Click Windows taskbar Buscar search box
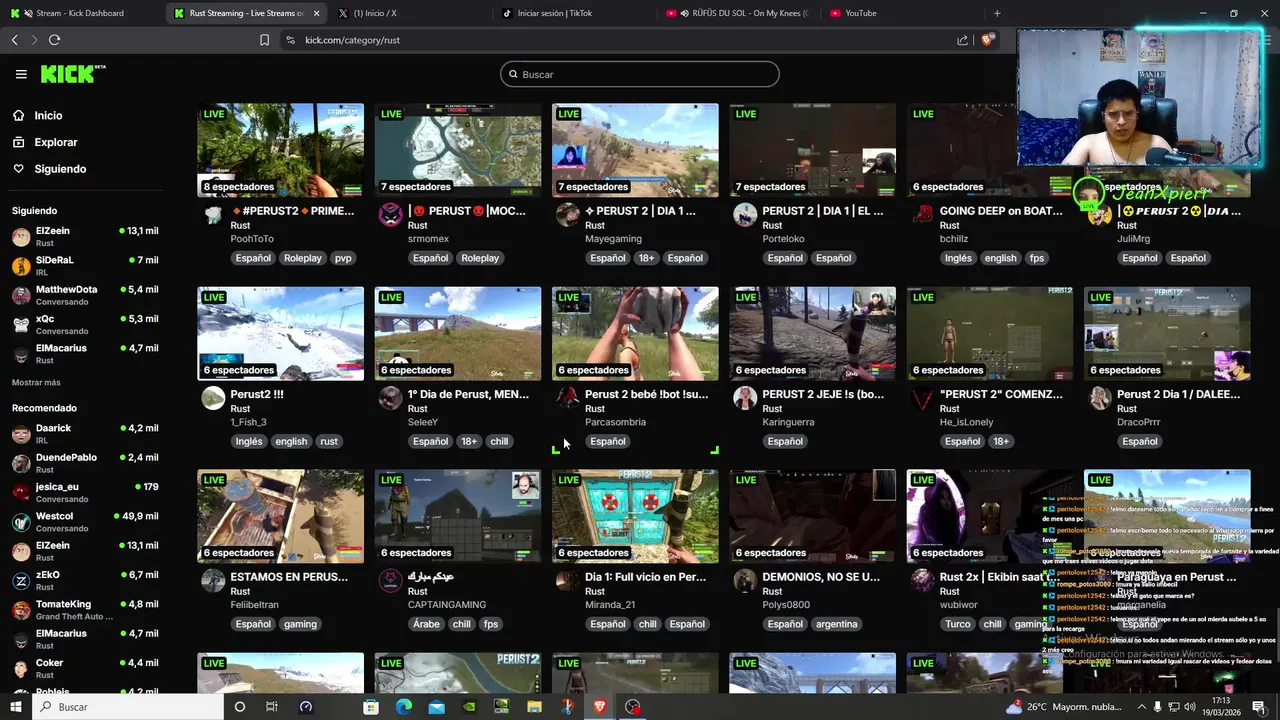This screenshot has width=1280, height=720. click(130, 707)
